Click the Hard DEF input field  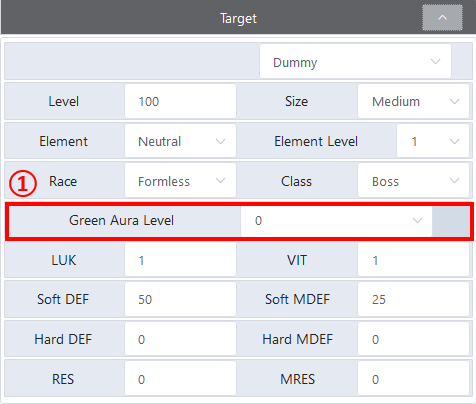(x=180, y=339)
